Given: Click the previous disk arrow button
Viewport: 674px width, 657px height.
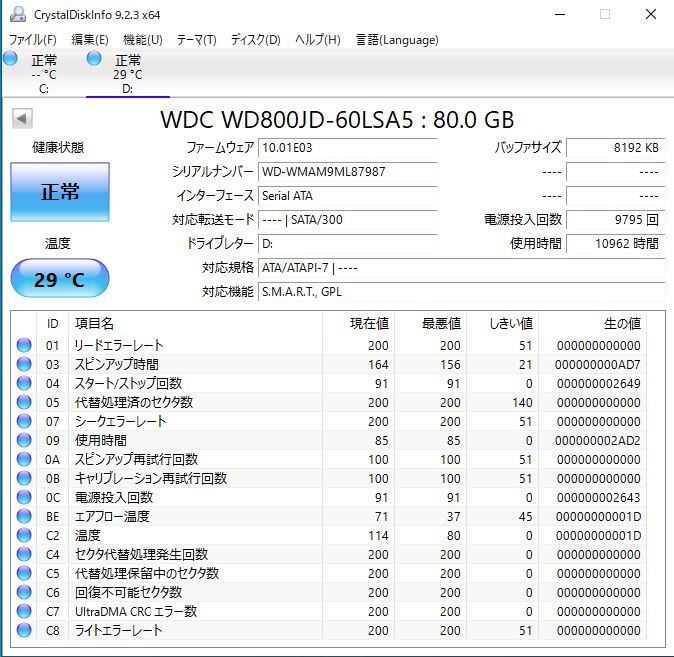Looking at the screenshot, I should [x=22, y=118].
